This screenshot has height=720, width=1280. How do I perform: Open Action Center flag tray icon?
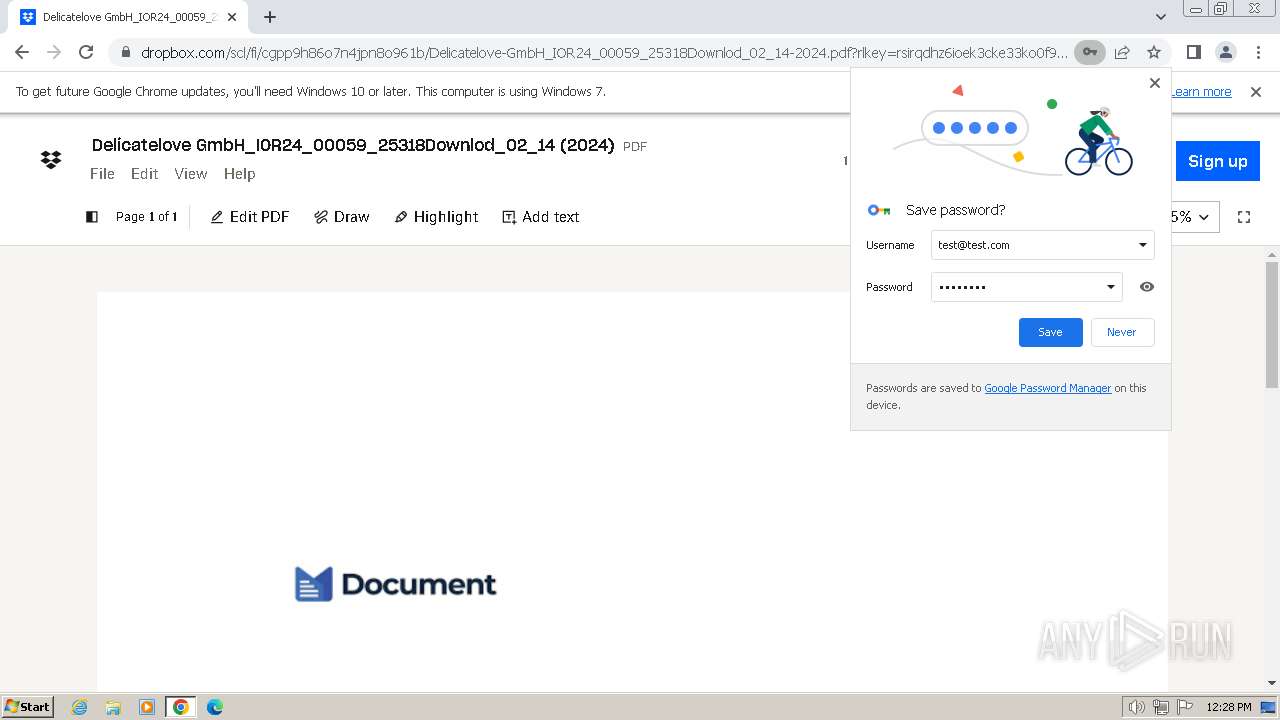point(1184,707)
